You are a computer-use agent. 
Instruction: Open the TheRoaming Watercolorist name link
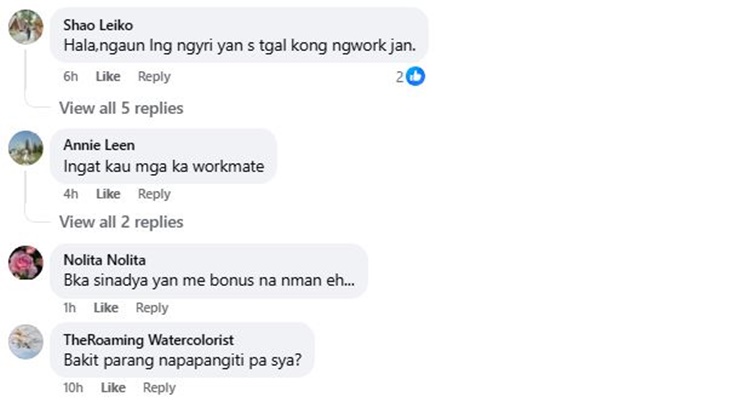click(149, 340)
